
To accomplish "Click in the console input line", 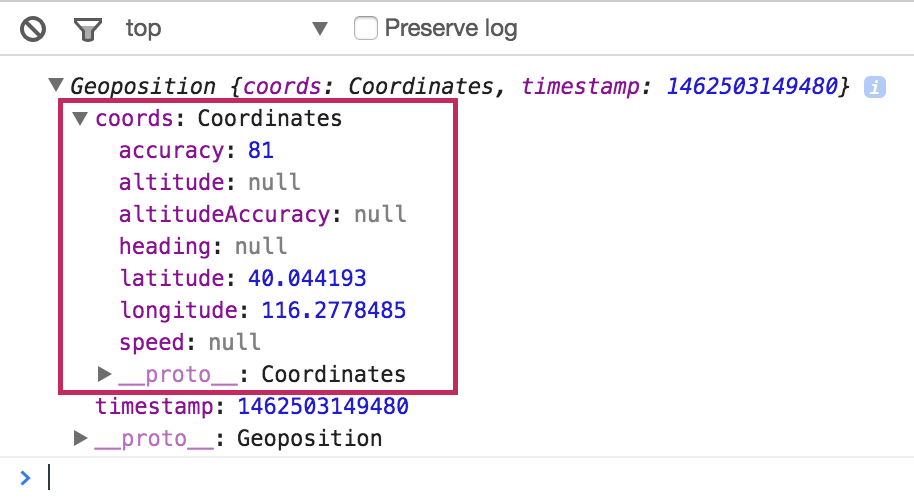I will [400, 477].
